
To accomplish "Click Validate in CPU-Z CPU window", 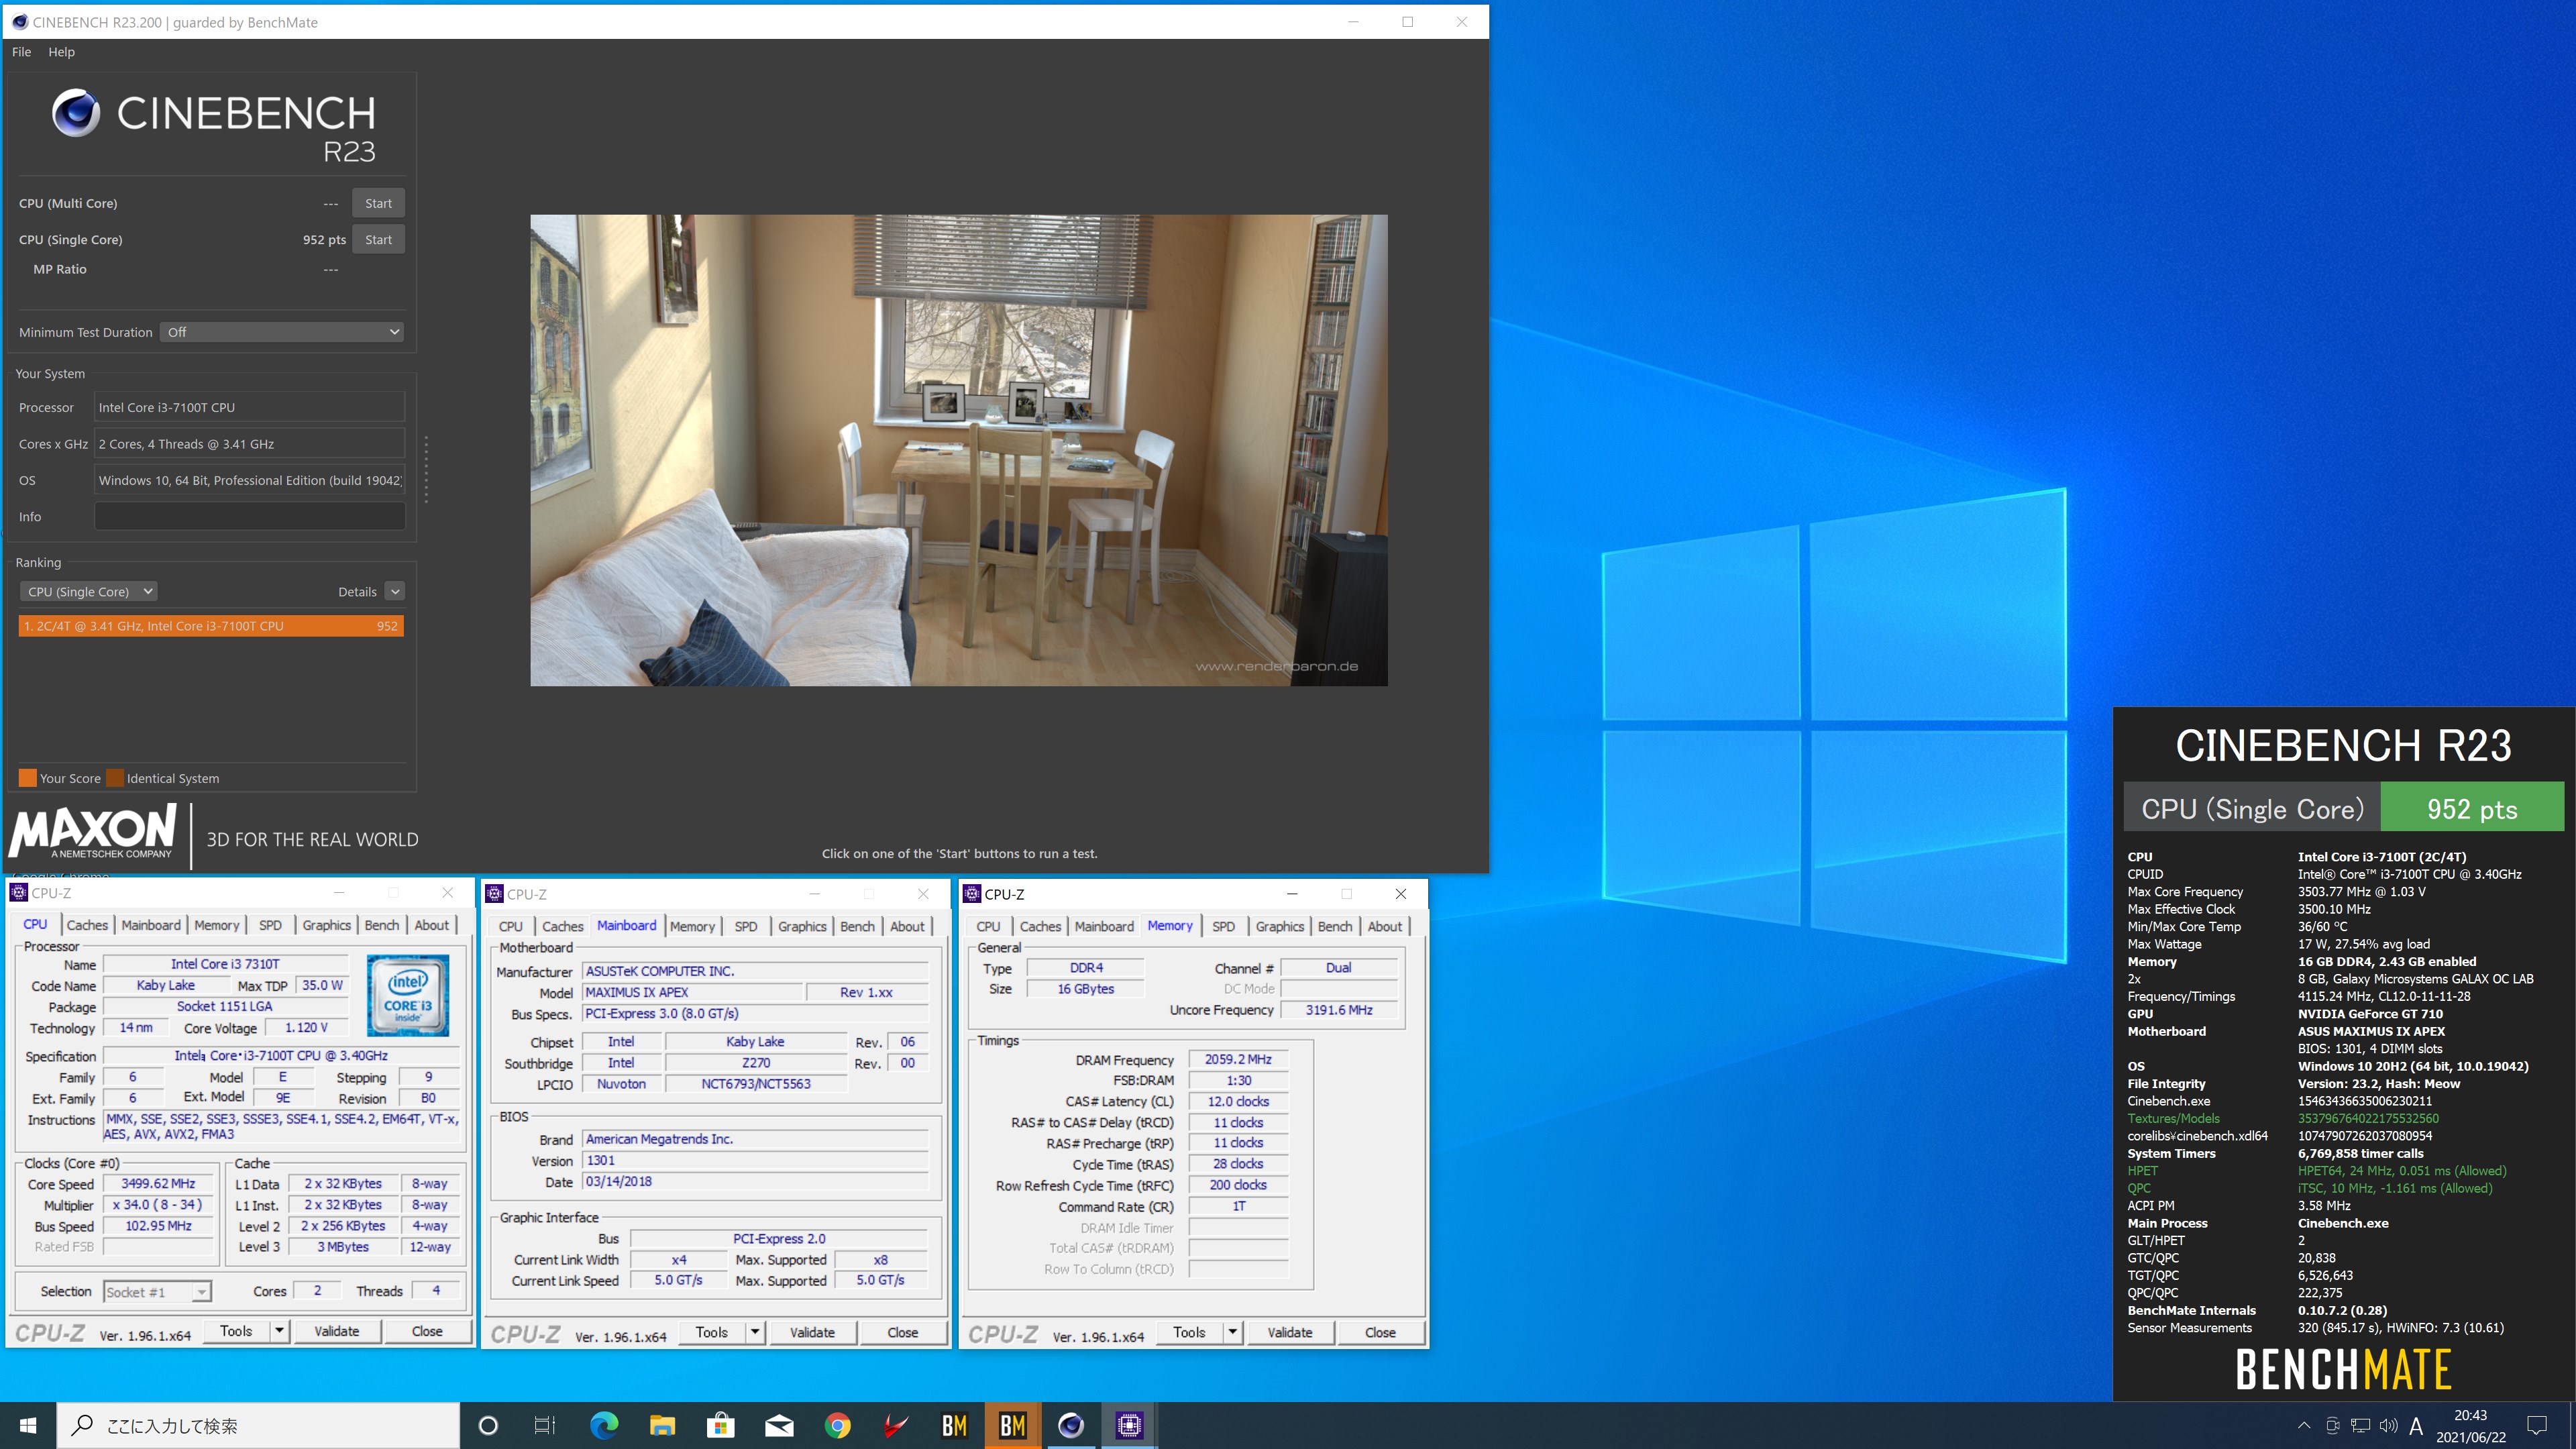I will 337,1331.
